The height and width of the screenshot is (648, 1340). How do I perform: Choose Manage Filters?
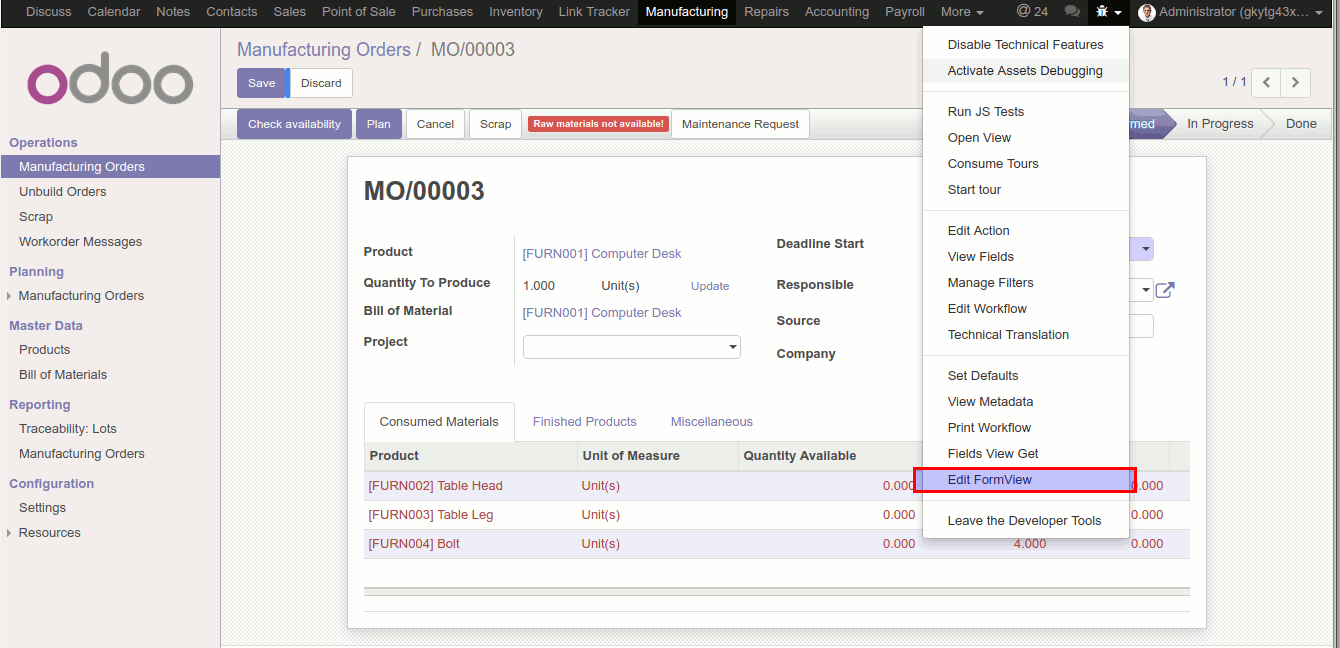[x=1026, y=283]
